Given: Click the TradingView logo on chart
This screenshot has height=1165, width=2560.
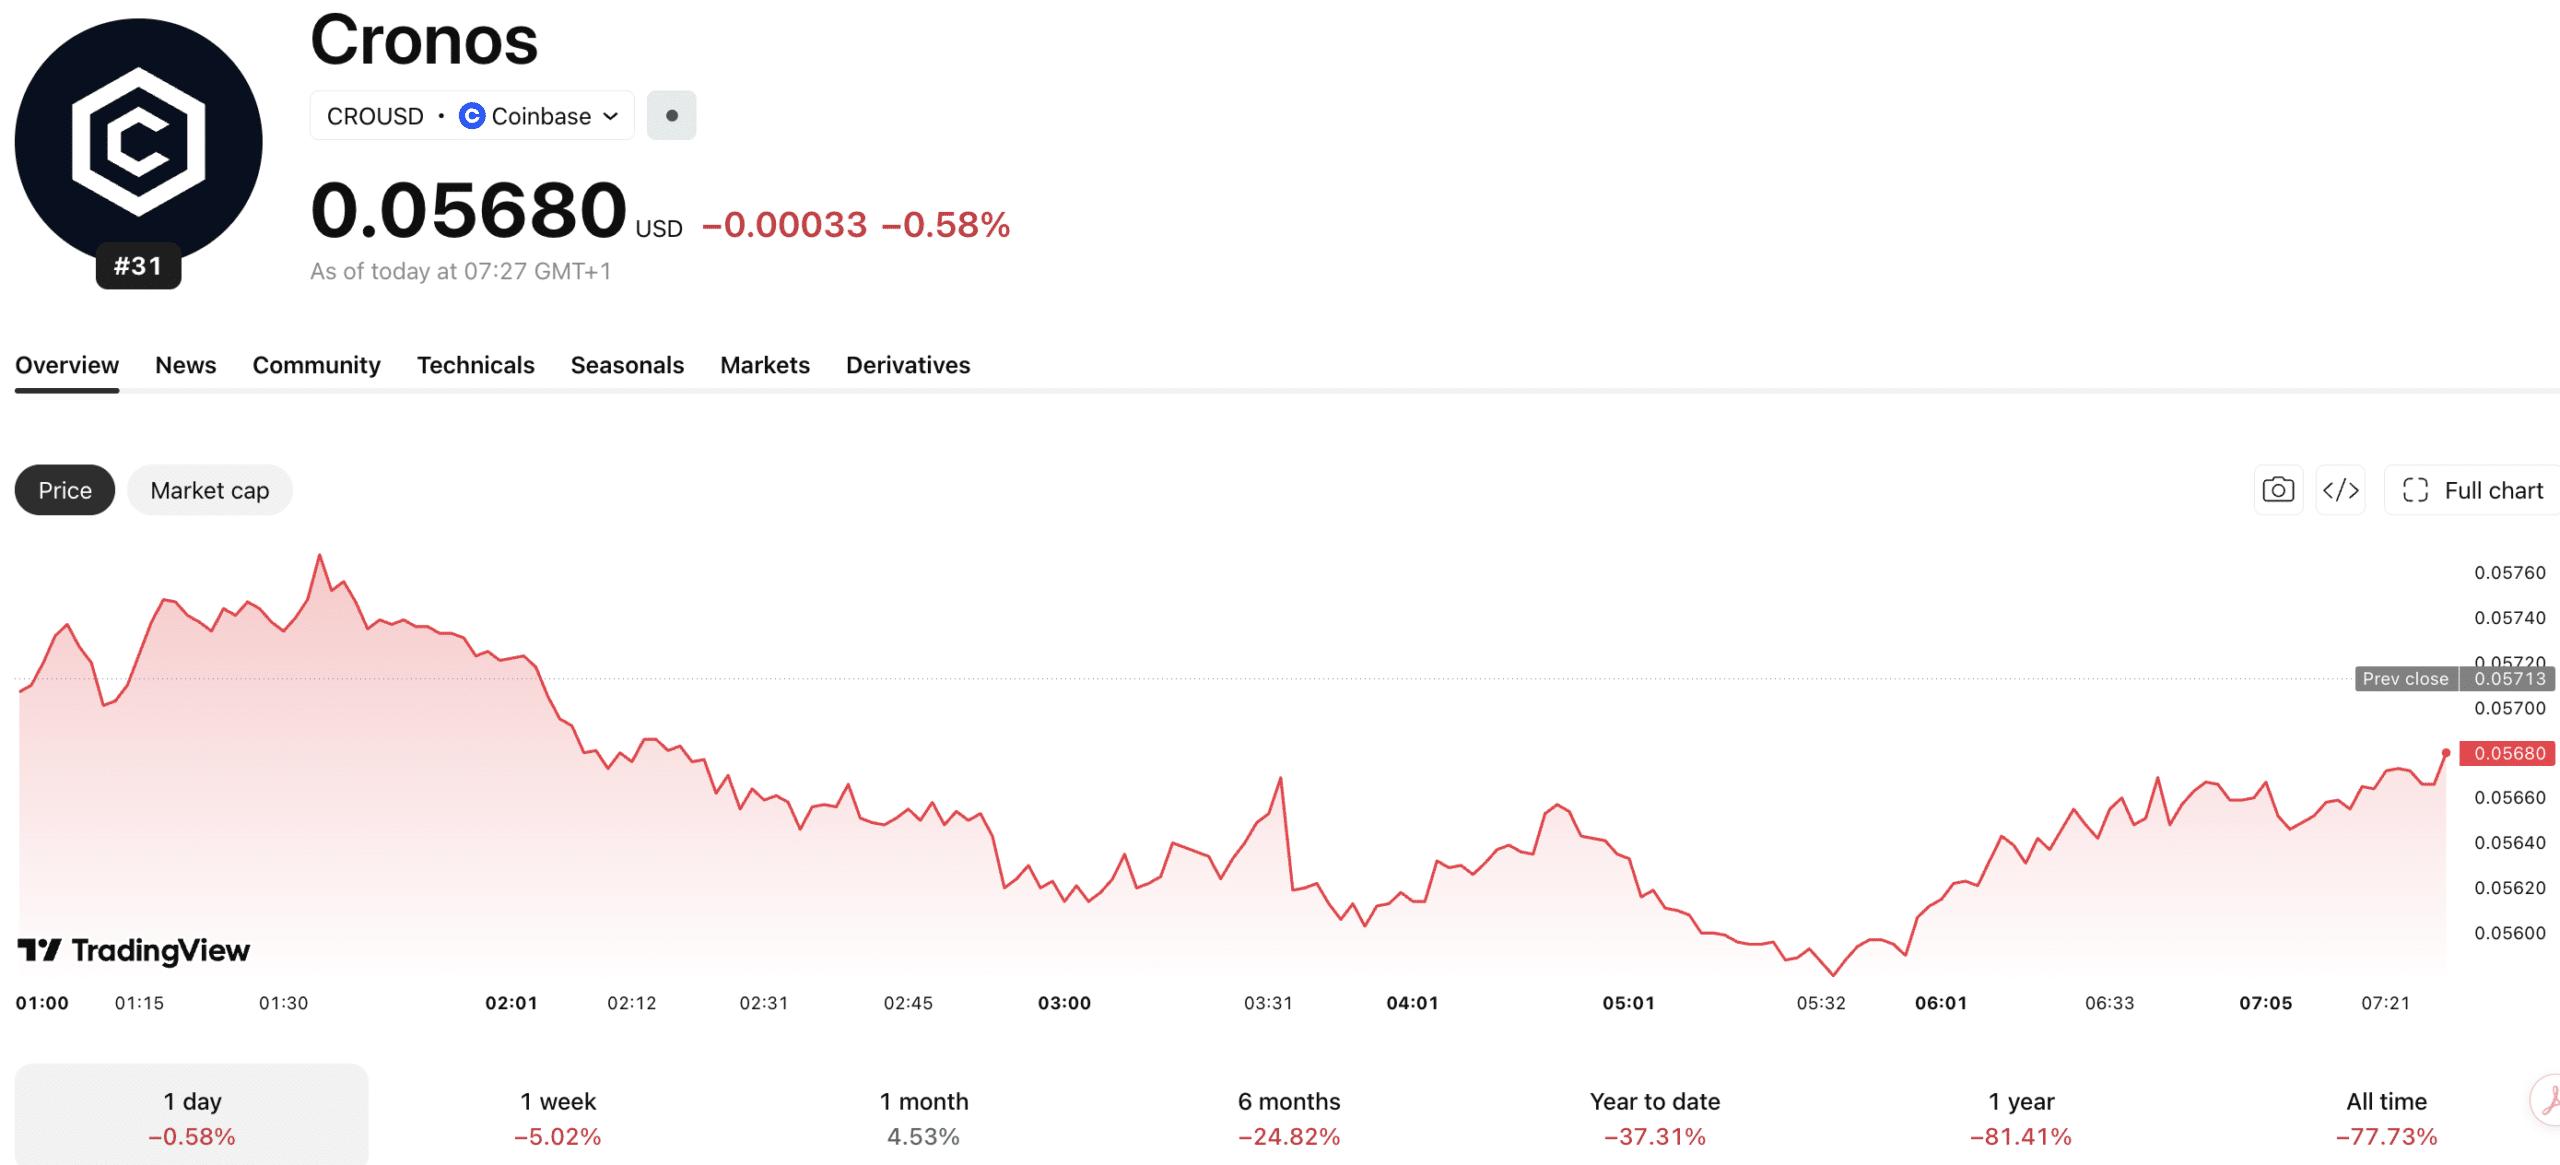Looking at the screenshot, I should point(133,950).
